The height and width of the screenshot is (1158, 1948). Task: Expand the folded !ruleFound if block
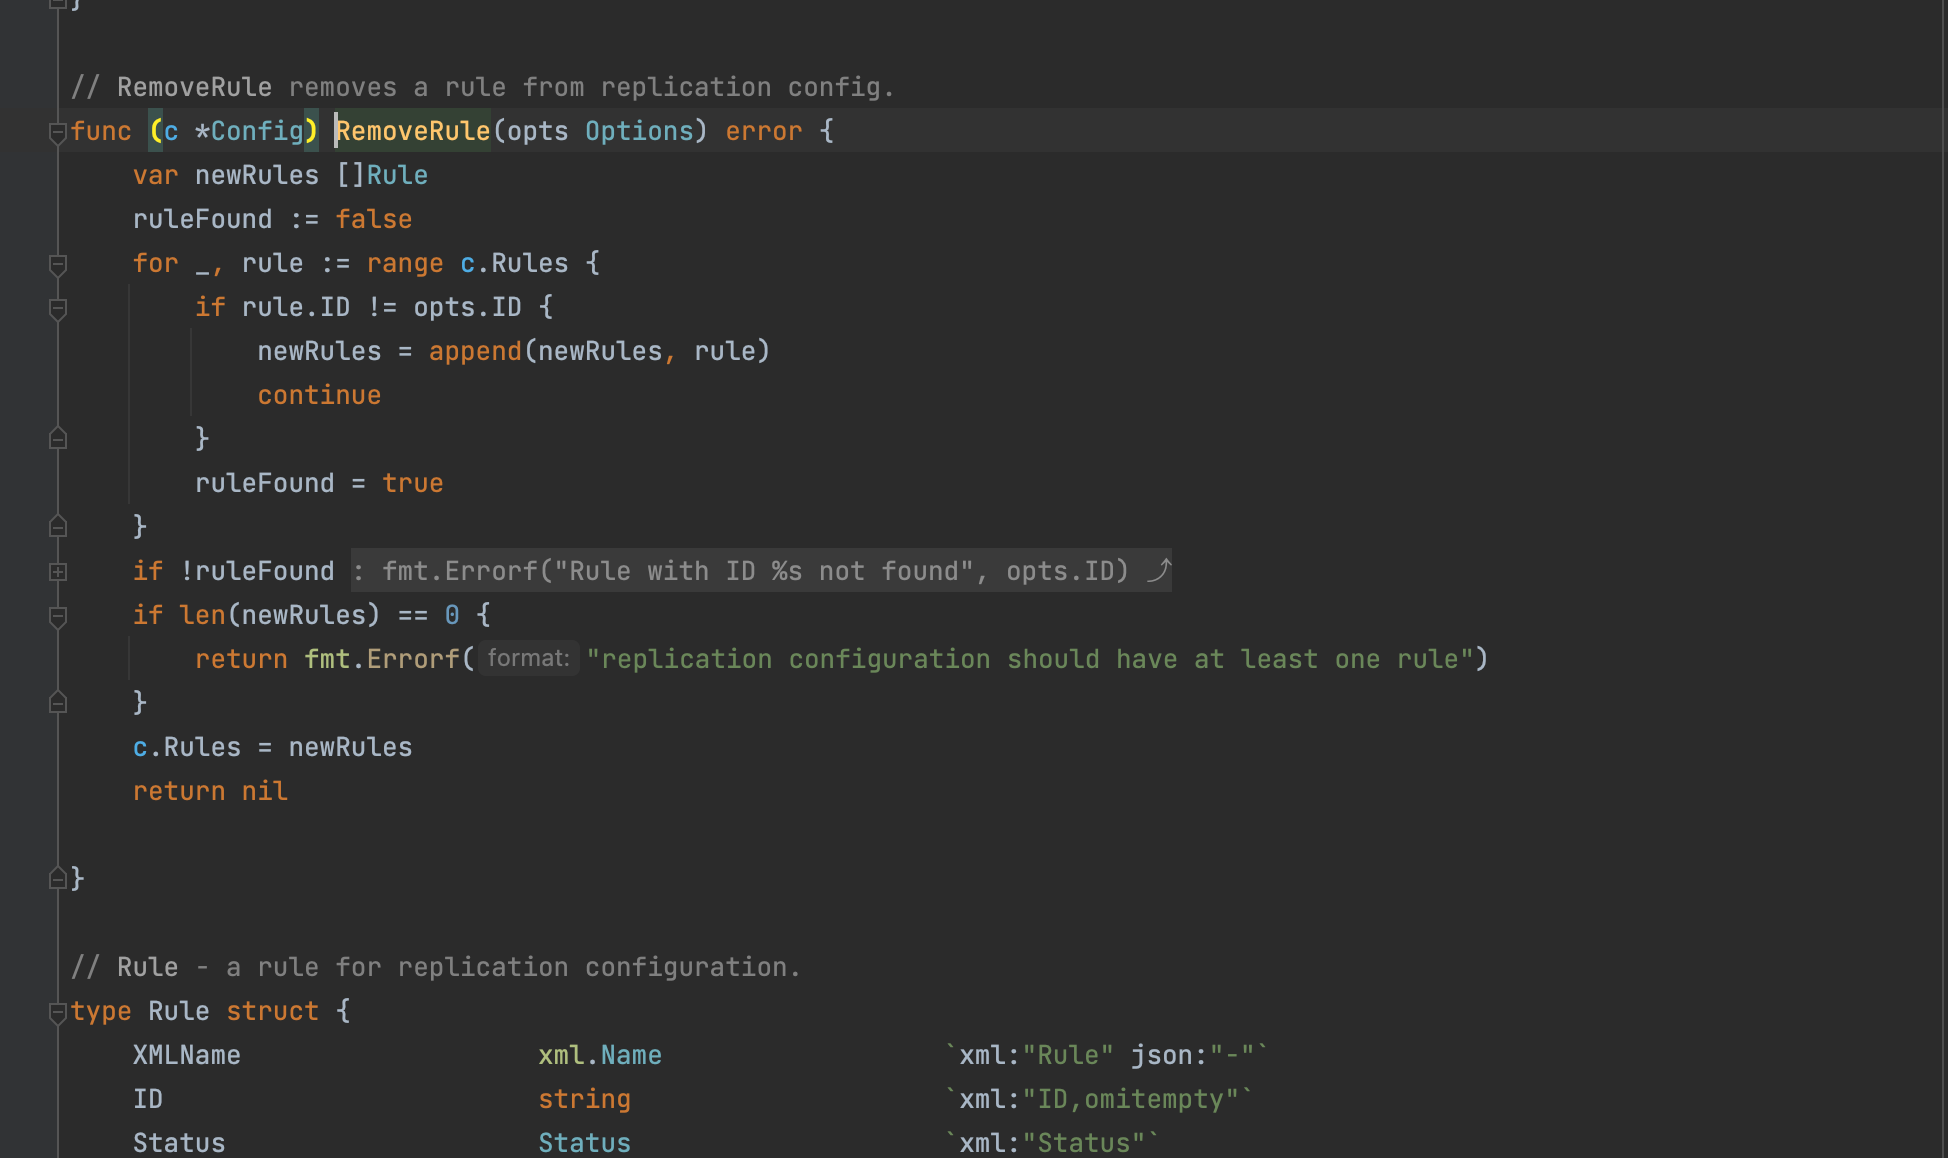tap(58, 572)
